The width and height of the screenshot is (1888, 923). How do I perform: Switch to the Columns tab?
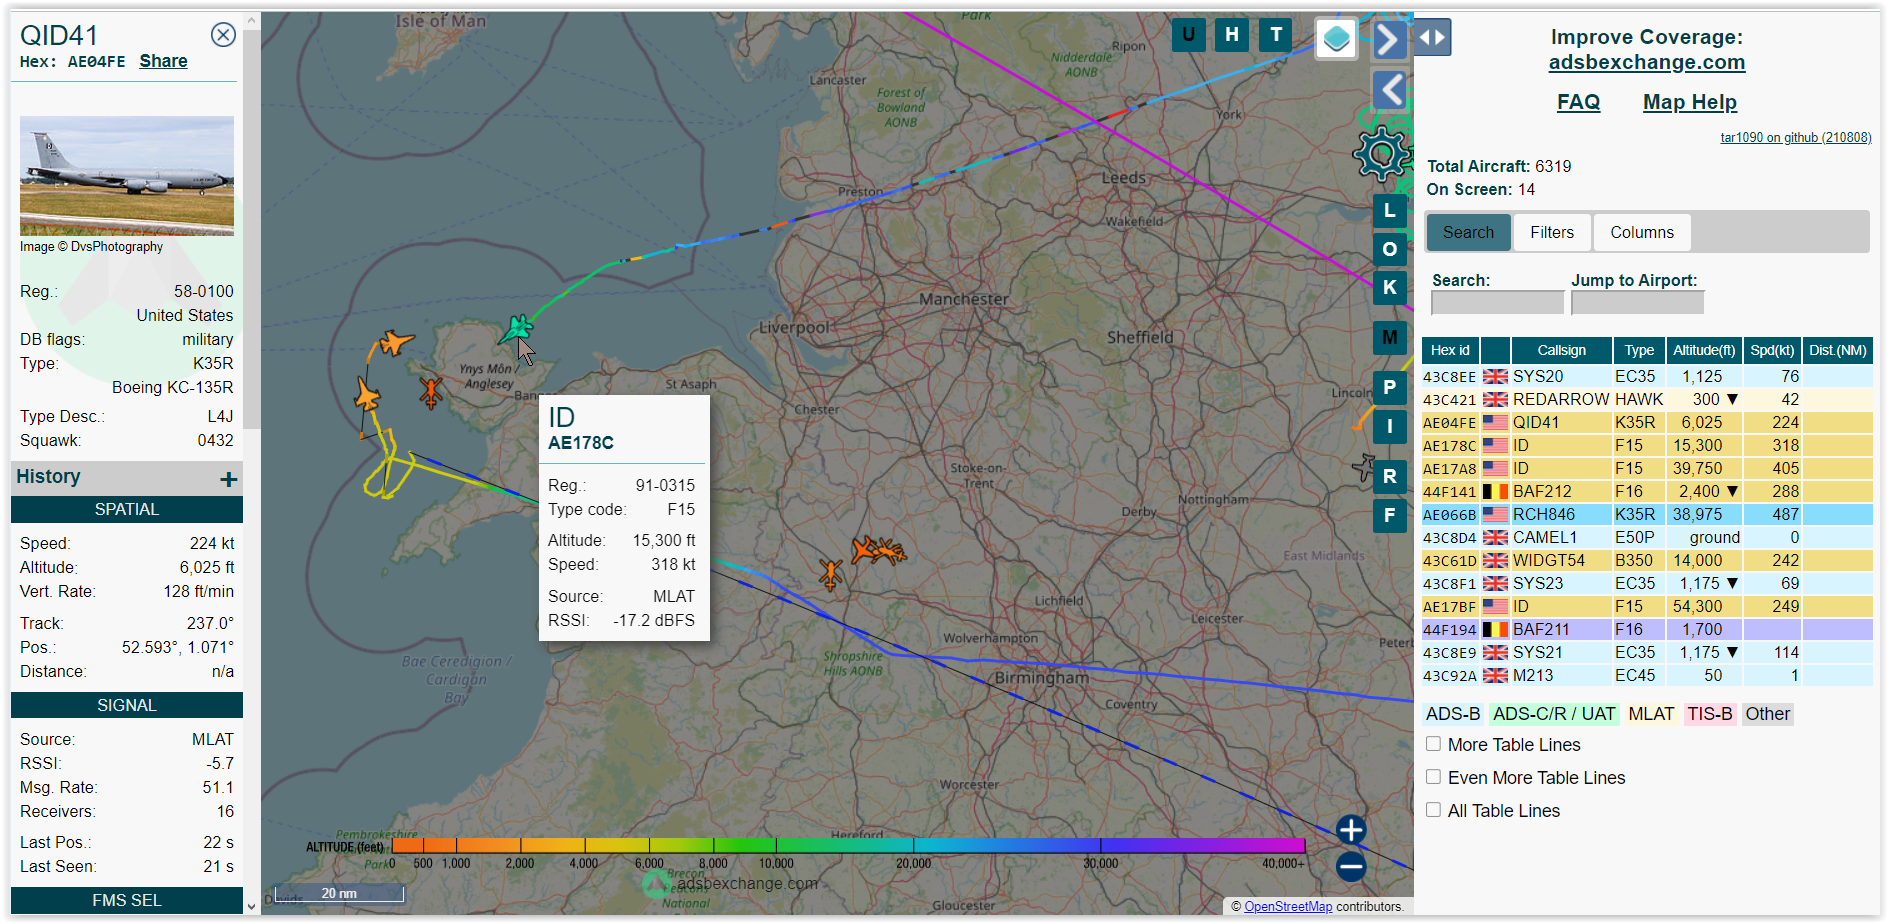click(x=1642, y=232)
